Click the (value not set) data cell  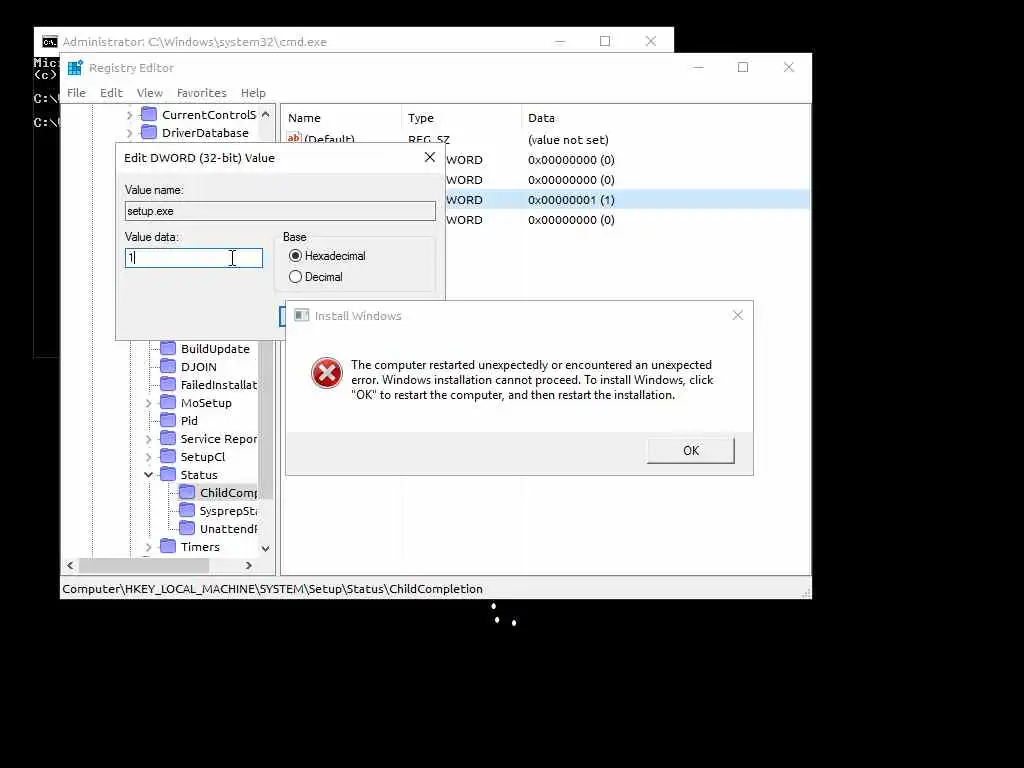click(x=568, y=140)
